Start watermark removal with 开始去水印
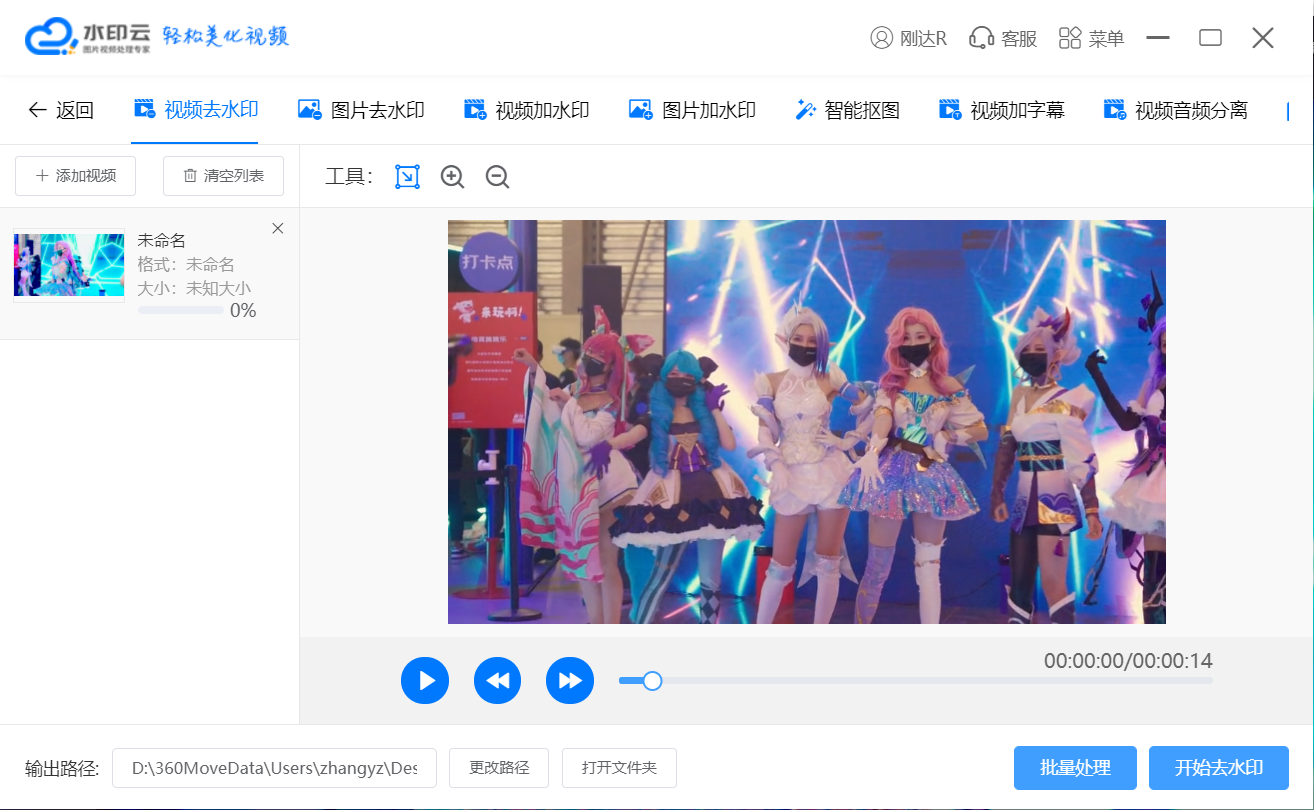 [x=1219, y=768]
